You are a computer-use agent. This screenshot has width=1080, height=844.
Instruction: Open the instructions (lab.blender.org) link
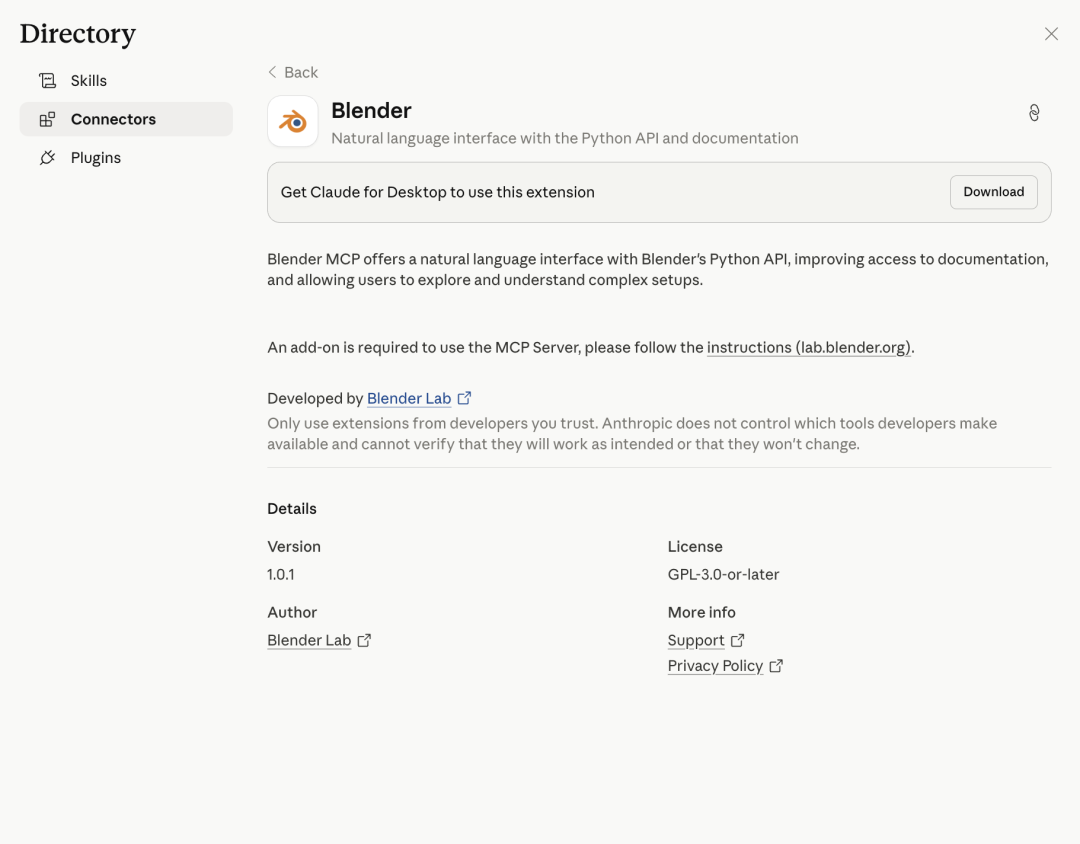[809, 348]
